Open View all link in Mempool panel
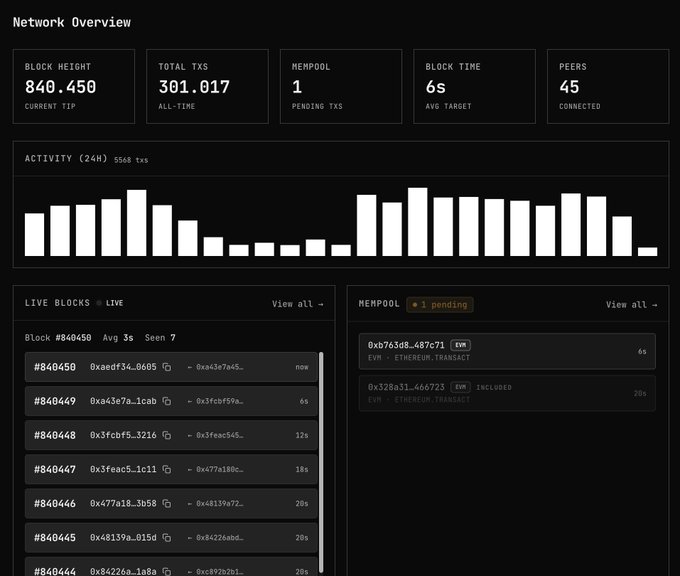 pyautogui.click(x=631, y=305)
